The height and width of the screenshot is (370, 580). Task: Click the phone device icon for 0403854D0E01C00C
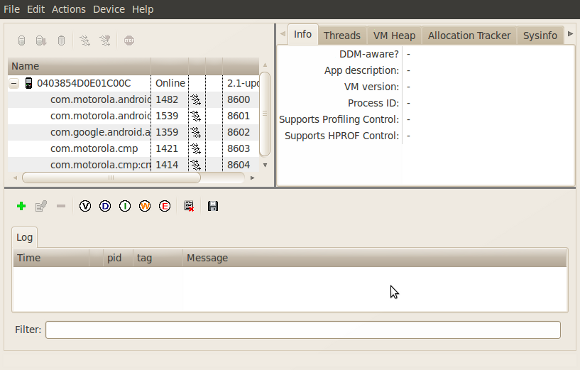pyautogui.click(x=28, y=83)
